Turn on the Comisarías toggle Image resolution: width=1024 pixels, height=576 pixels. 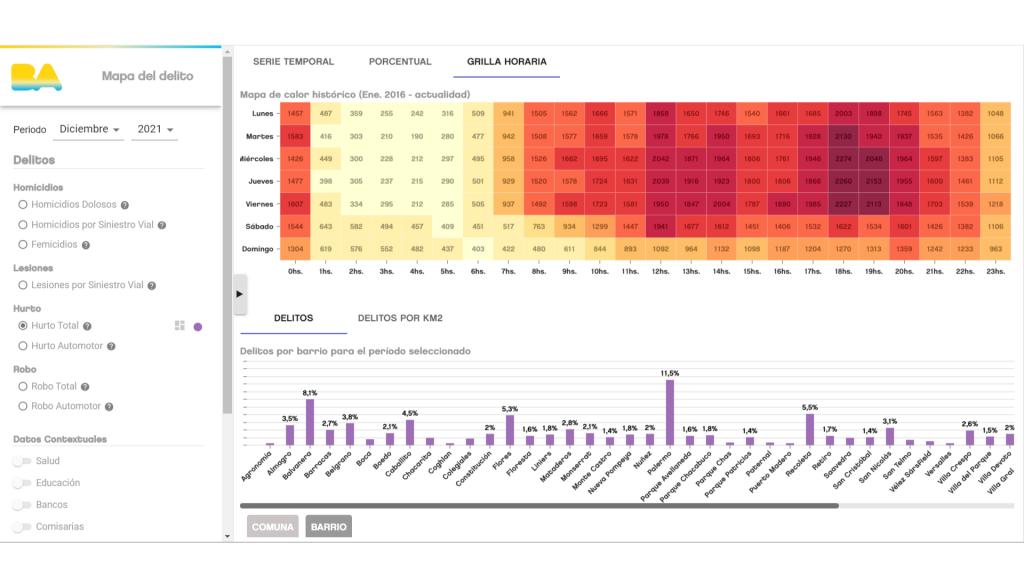pyautogui.click(x=21, y=527)
